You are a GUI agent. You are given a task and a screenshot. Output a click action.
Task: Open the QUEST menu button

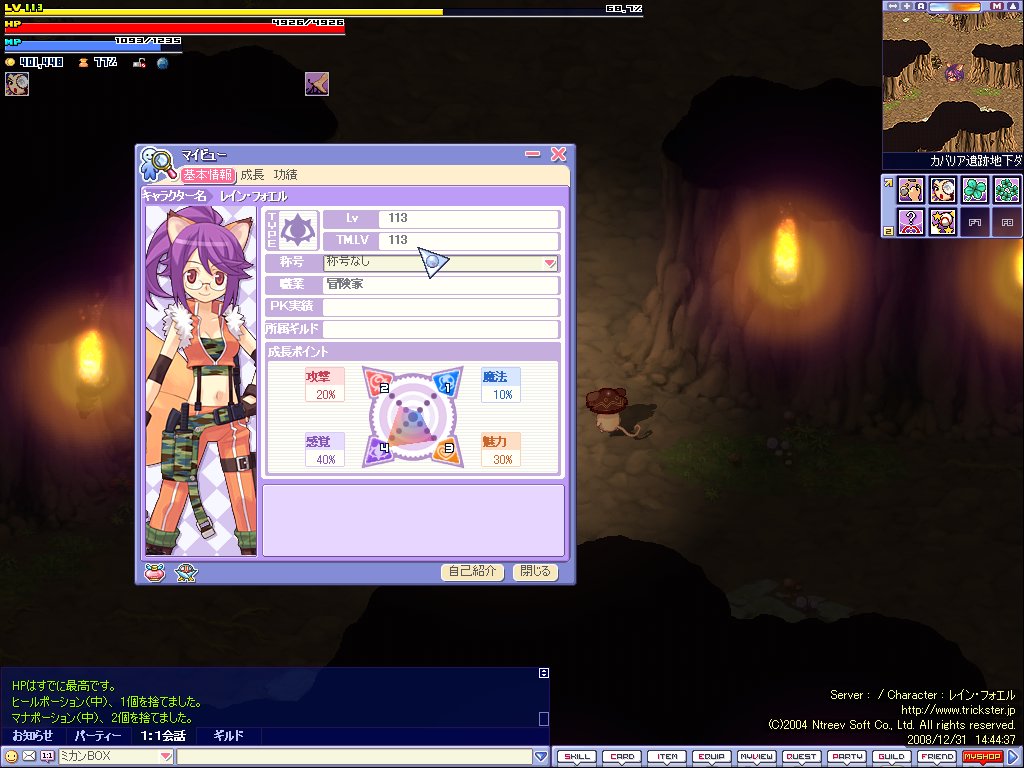[801, 757]
